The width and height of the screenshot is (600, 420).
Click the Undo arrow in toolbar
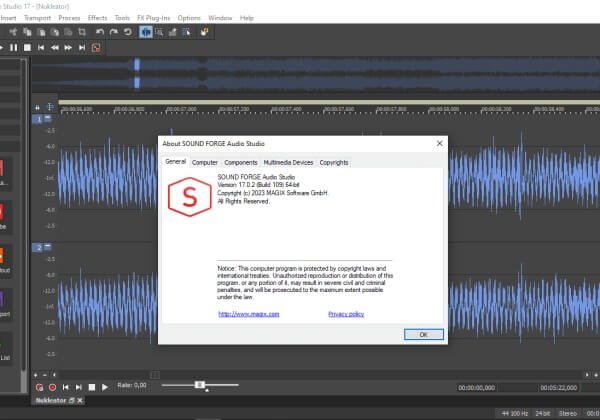tap(100, 32)
